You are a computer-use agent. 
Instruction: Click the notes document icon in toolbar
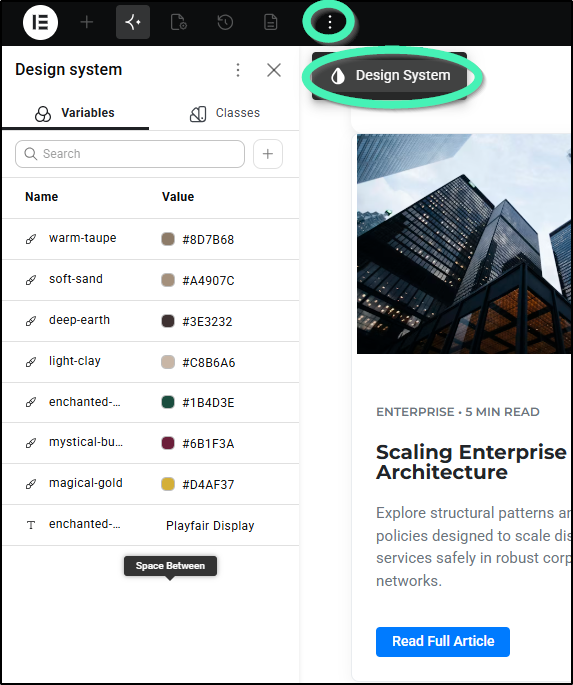tap(270, 22)
